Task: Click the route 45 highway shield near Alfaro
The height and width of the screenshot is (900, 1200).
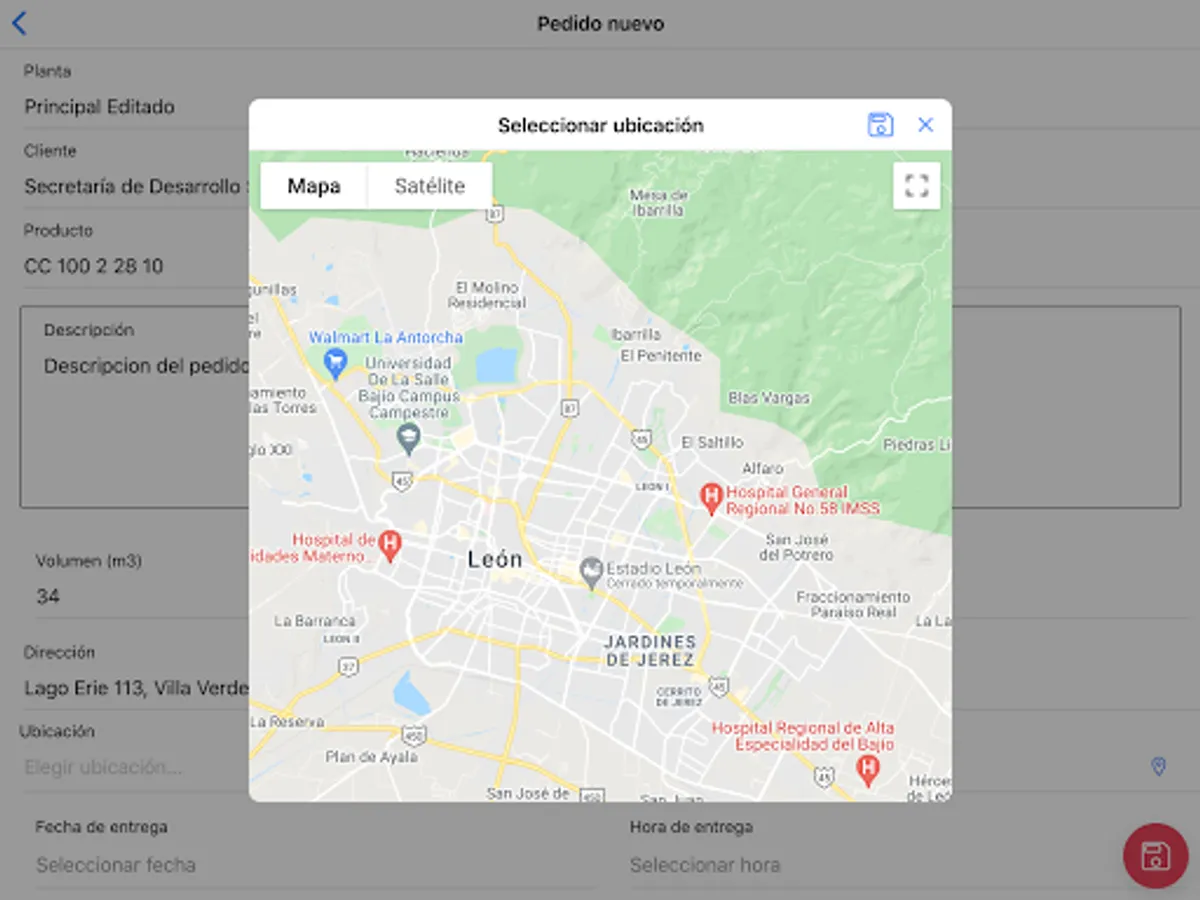Action: [x=641, y=439]
